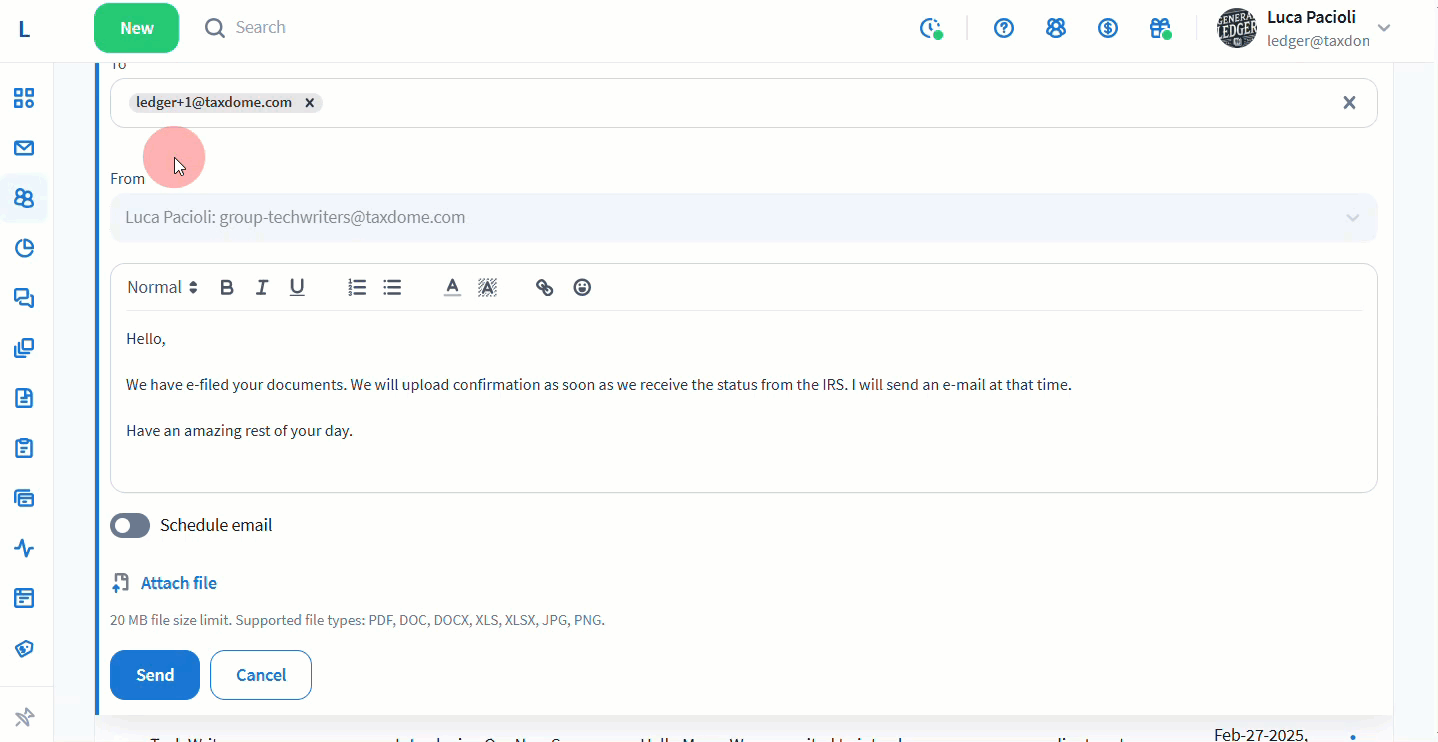This screenshot has height=742, width=1438.
Task: Clear all recipients in To field
Action: click(1349, 102)
